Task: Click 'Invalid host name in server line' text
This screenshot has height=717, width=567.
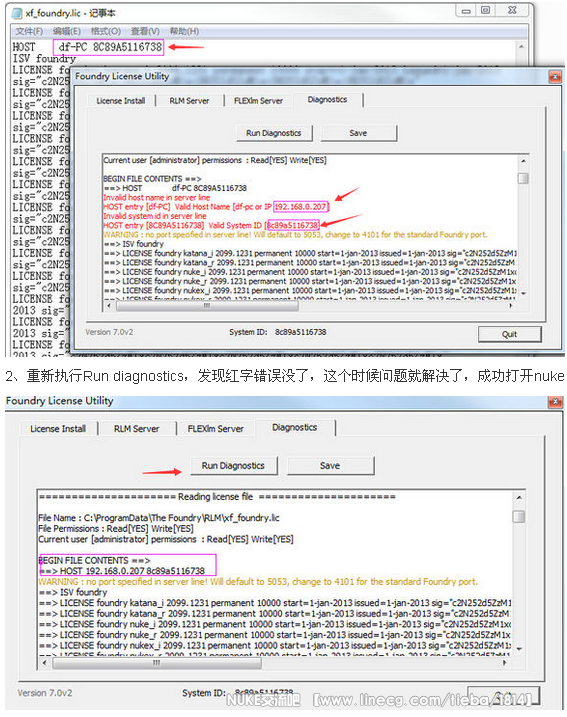Action: click(157, 198)
